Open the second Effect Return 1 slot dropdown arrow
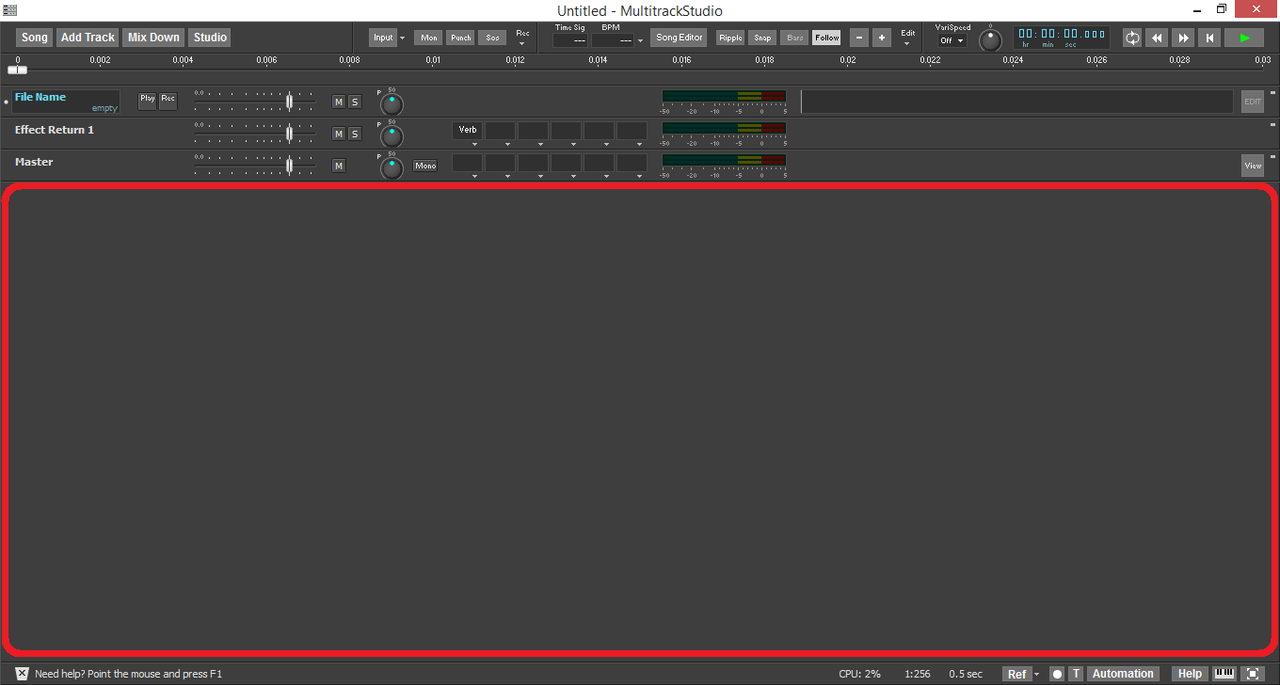 coord(507,144)
